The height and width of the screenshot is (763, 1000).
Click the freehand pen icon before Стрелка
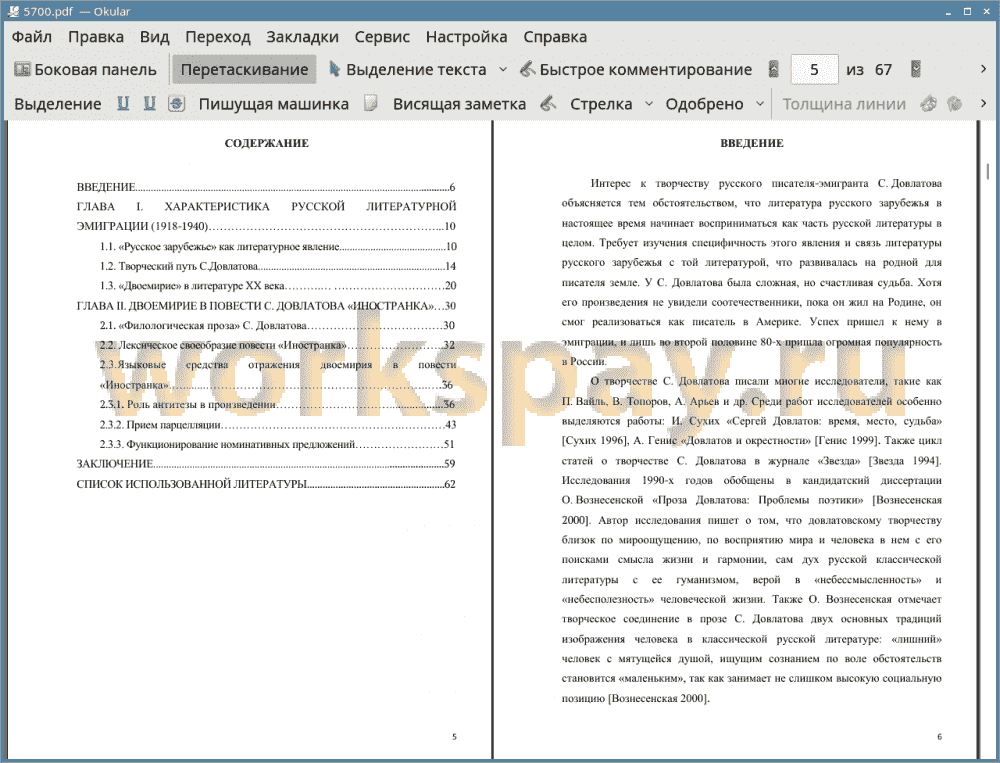point(548,103)
